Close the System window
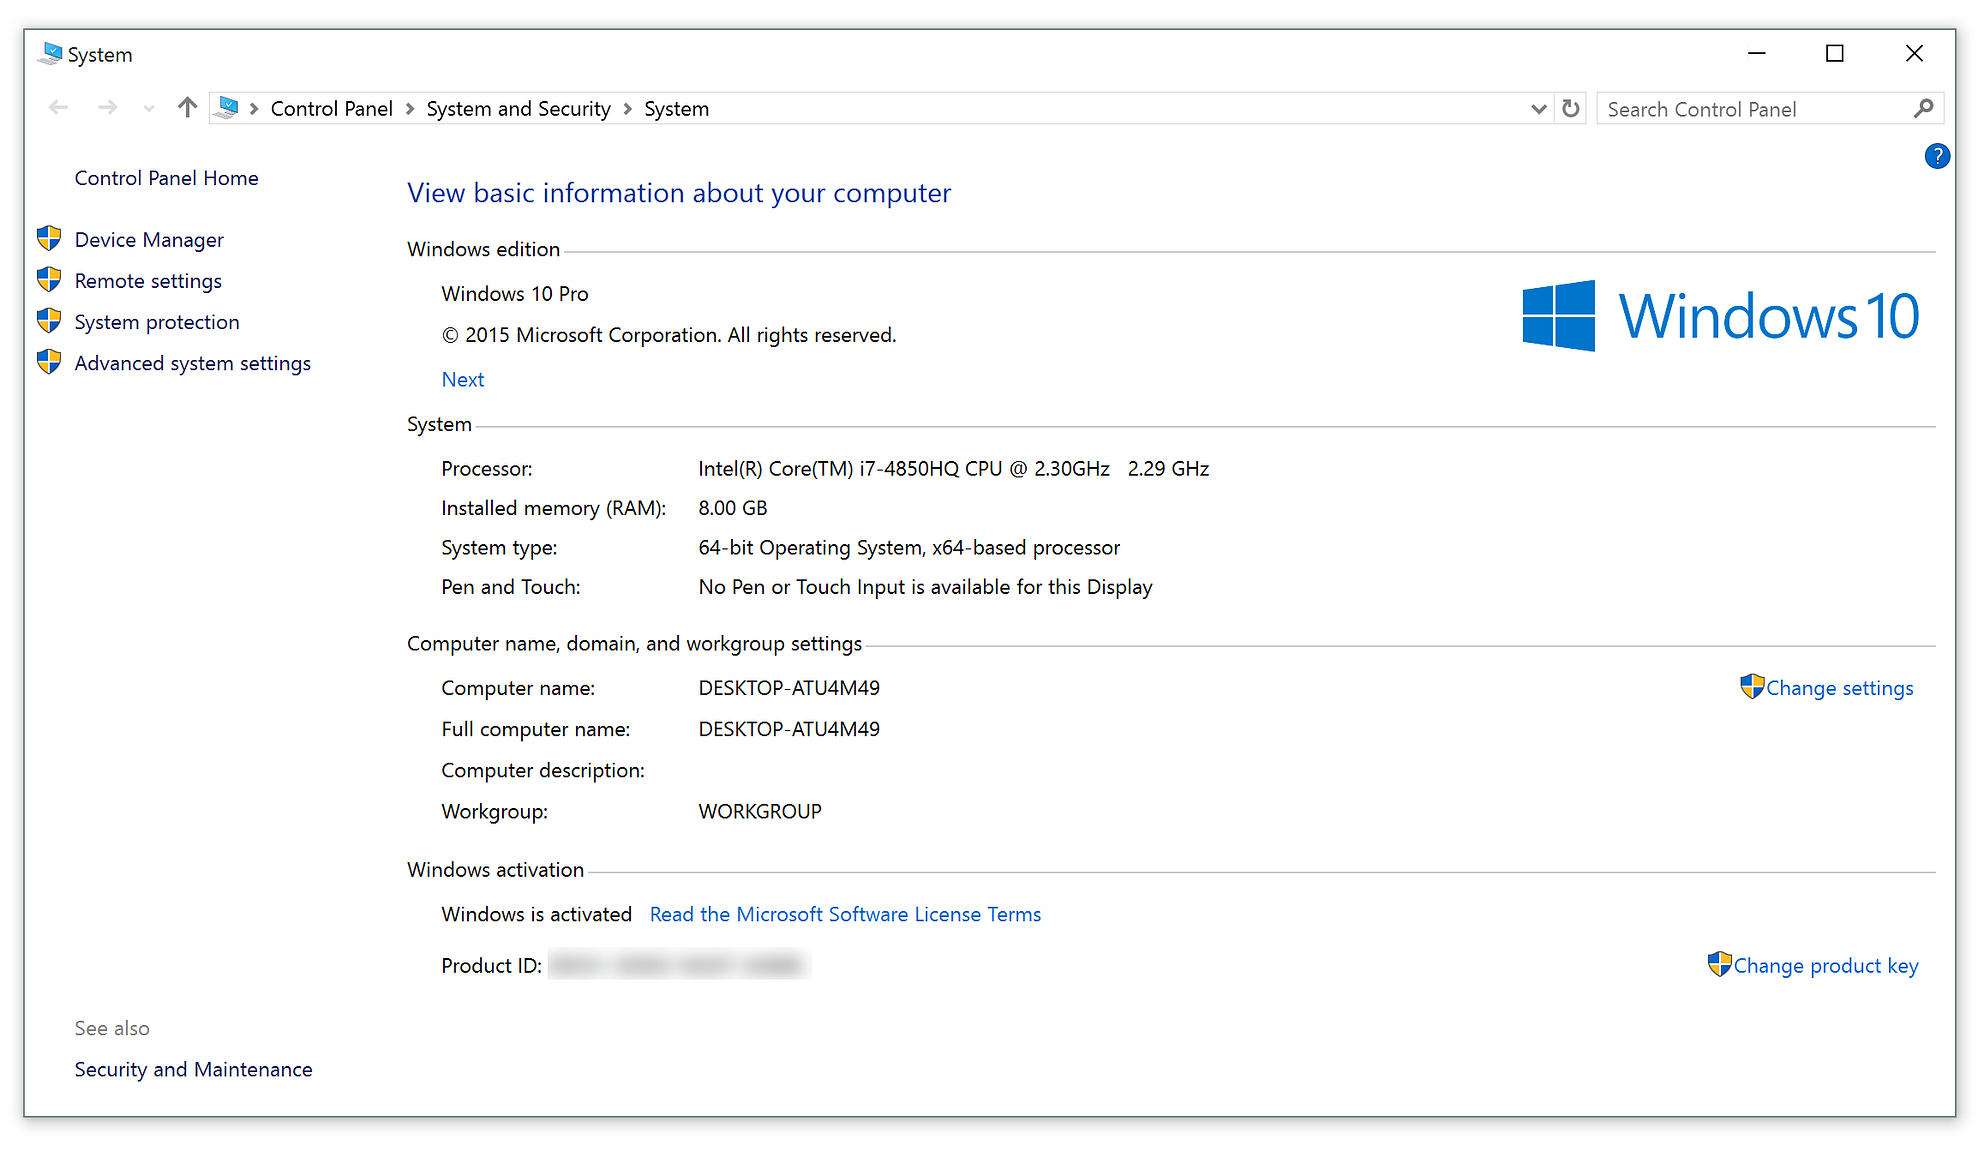 (1914, 53)
